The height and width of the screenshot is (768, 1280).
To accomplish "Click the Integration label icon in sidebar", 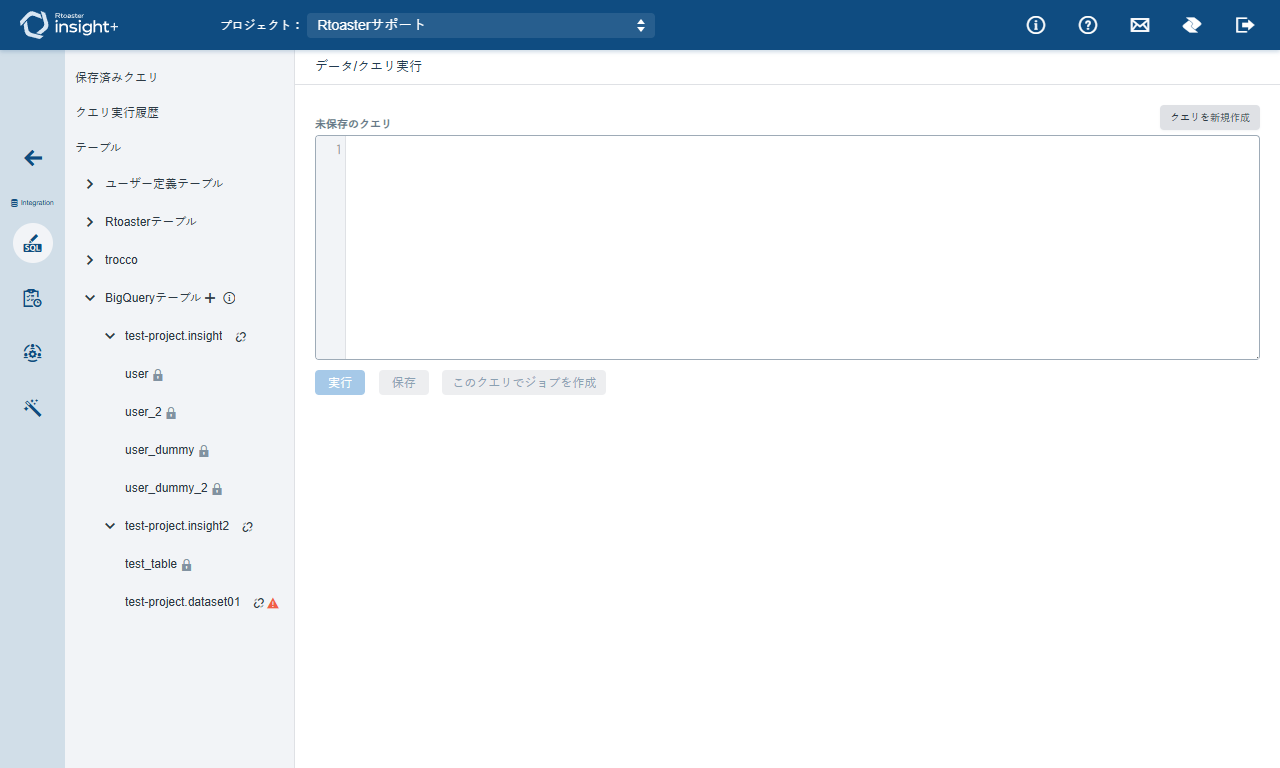I will tap(32, 203).
